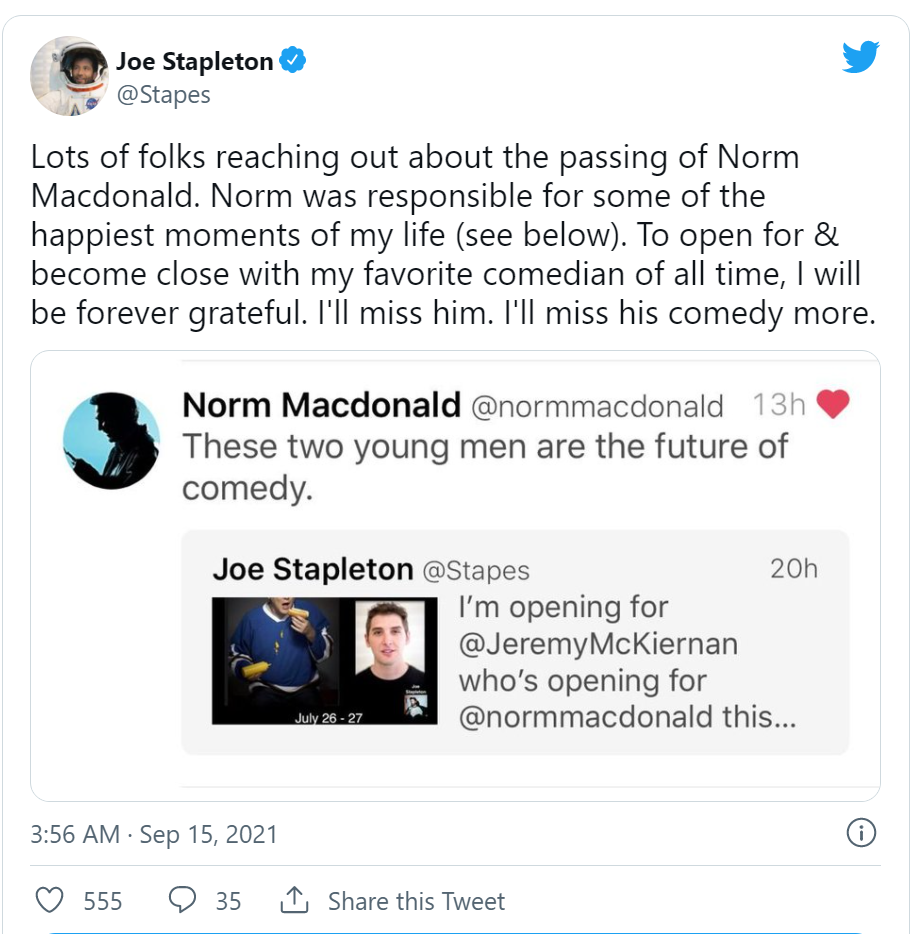Open the 3:56 AM Sep 15, 2021 timestamp

(154, 834)
